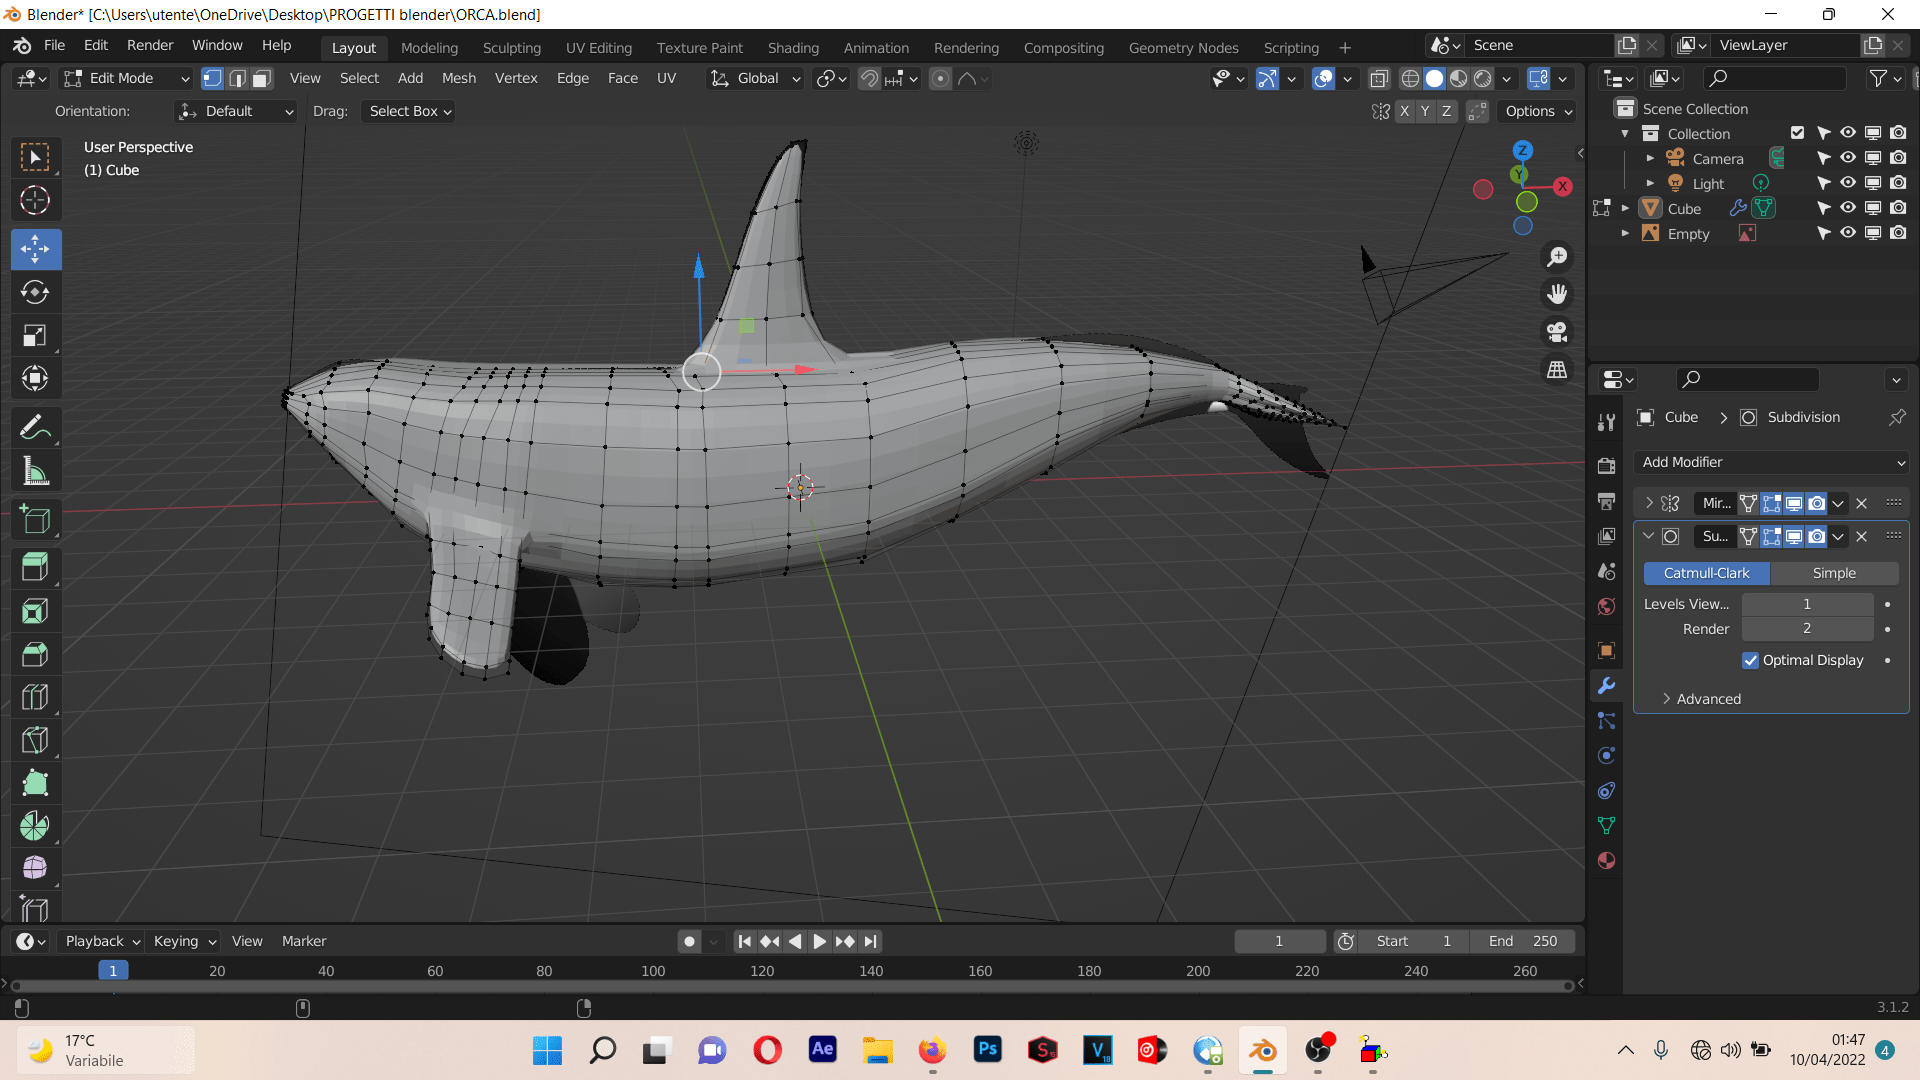Open the Edit Mode dropdown
The height and width of the screenshot is (1080, 1920).
pos(126,78)
